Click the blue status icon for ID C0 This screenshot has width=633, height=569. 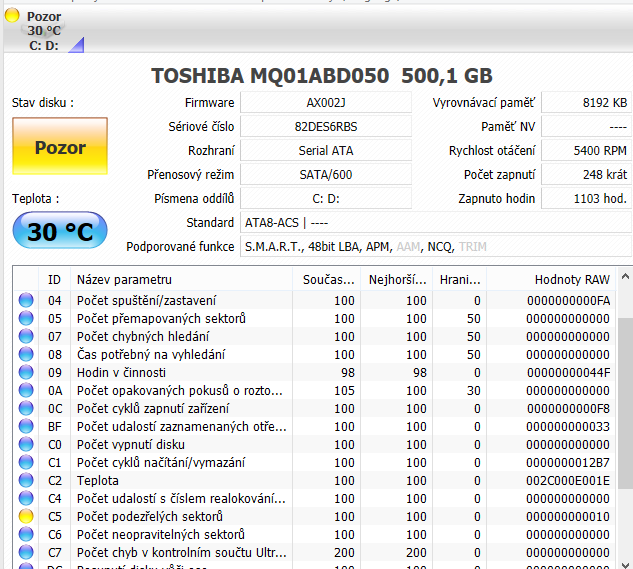tap(26, 444)
